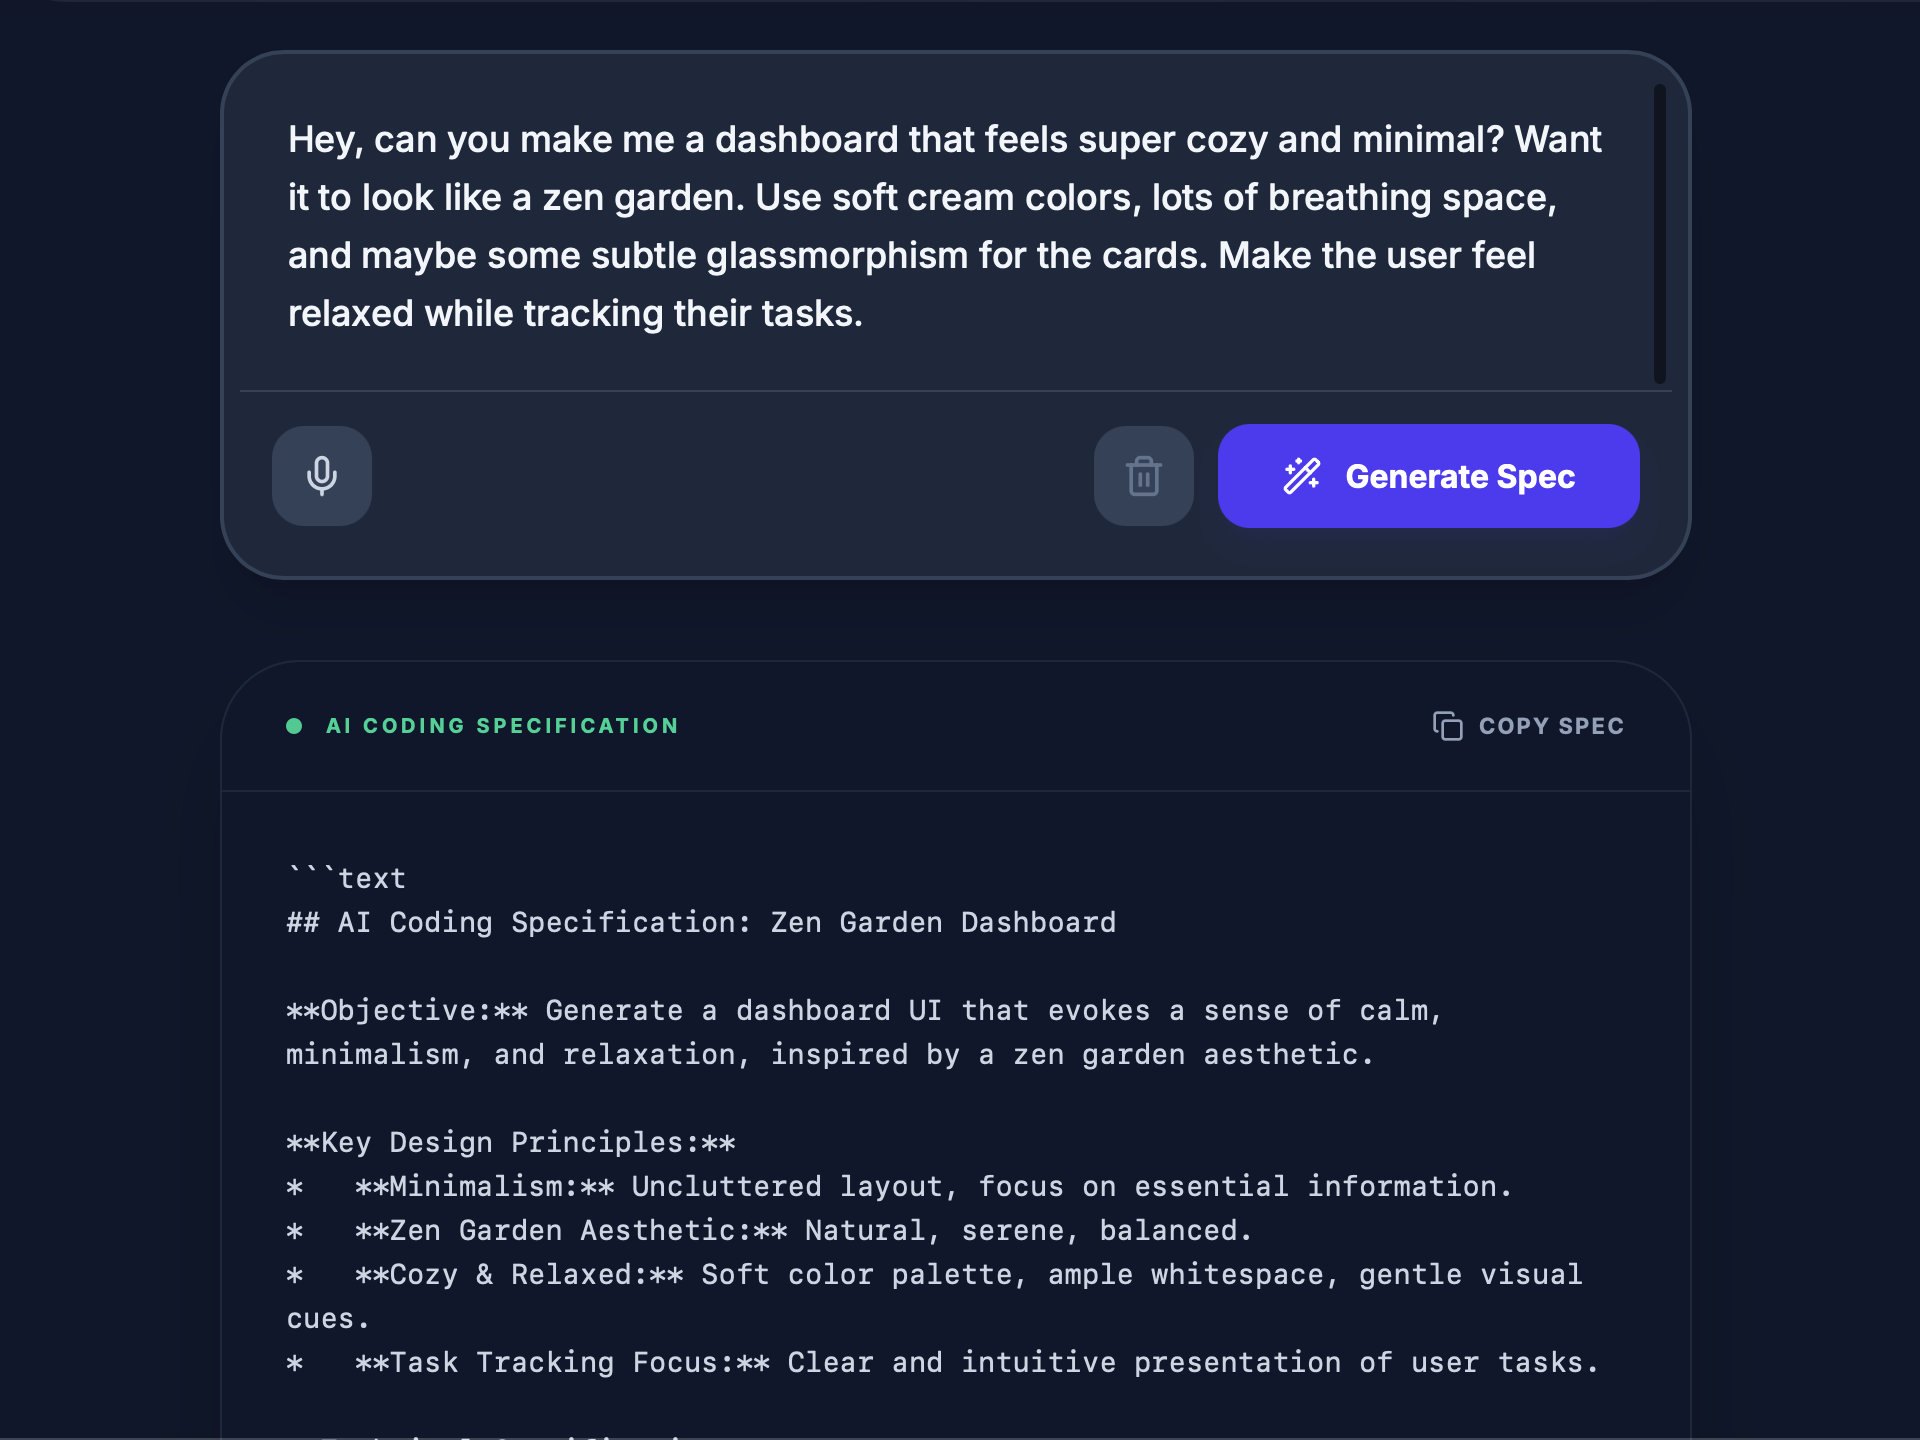The image size is (1920, 1440).
Task: Click the trash icon to clear the prompt
Action: [x=1143, y=476]
